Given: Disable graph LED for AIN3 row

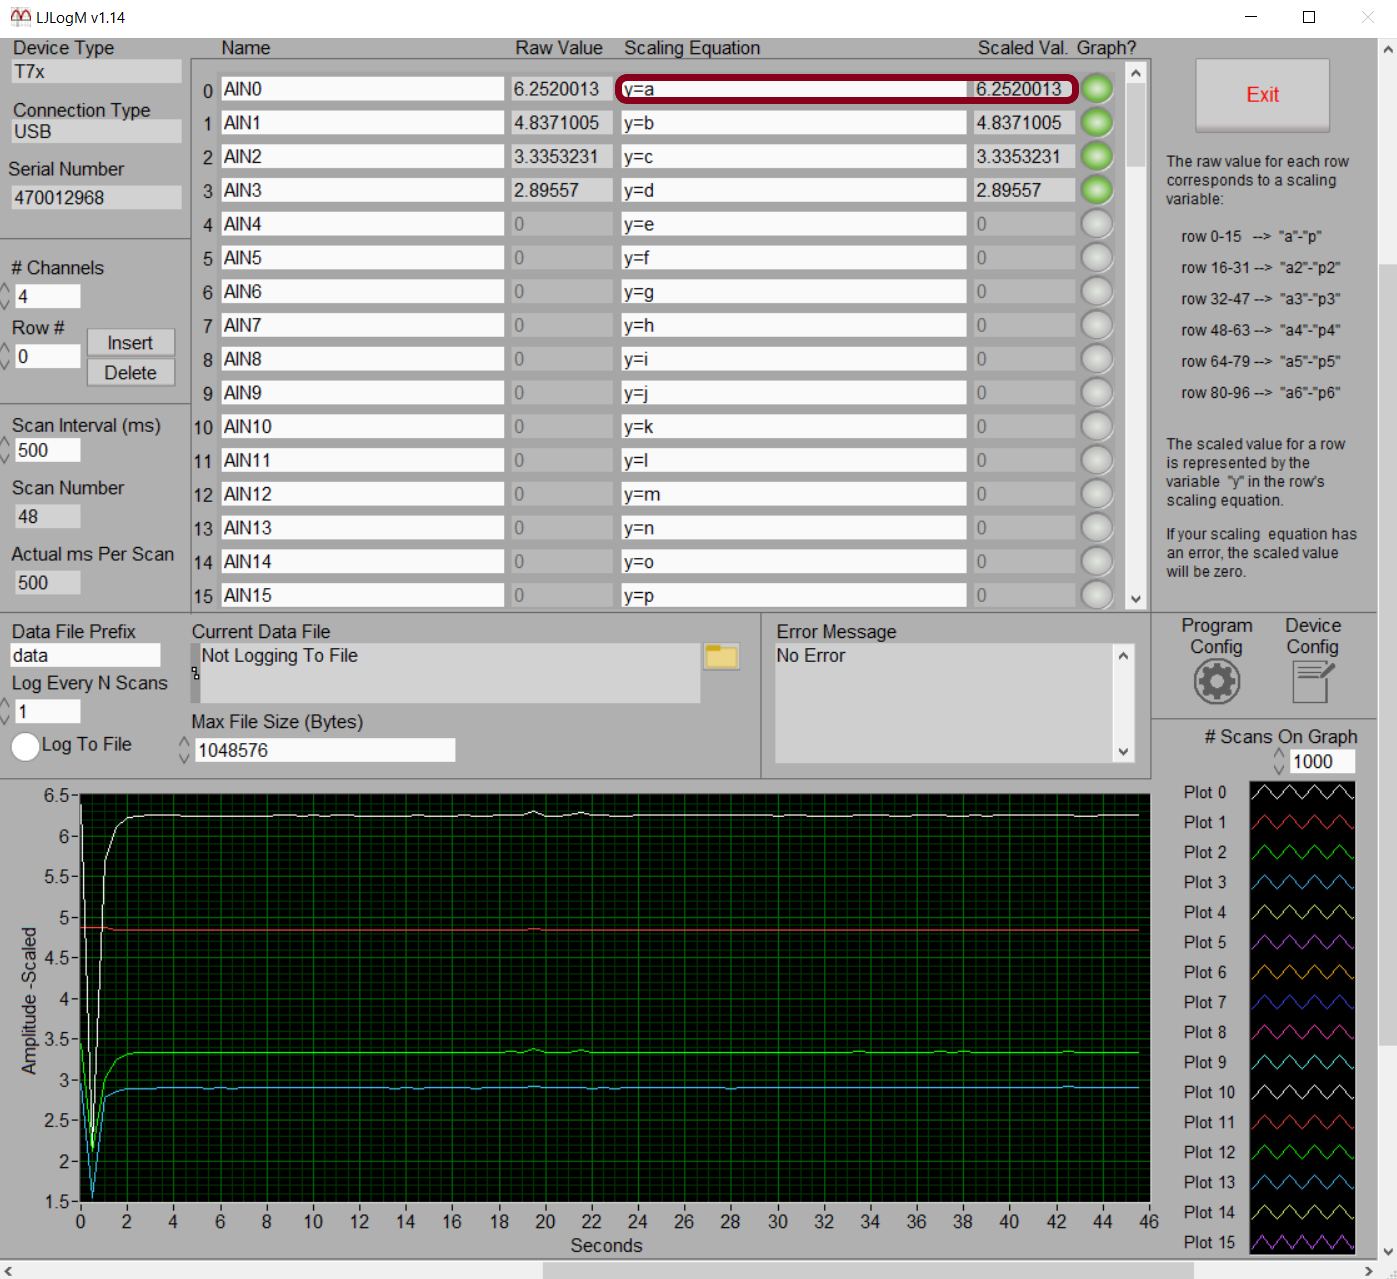Looking at the screenshot, I should (x=1097, y=190).
